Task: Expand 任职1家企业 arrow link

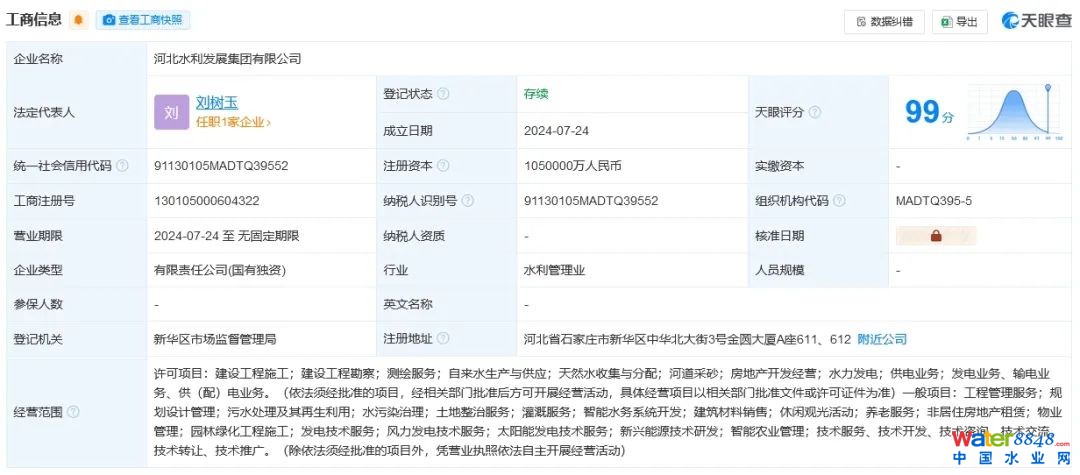Action: point(233,122)
